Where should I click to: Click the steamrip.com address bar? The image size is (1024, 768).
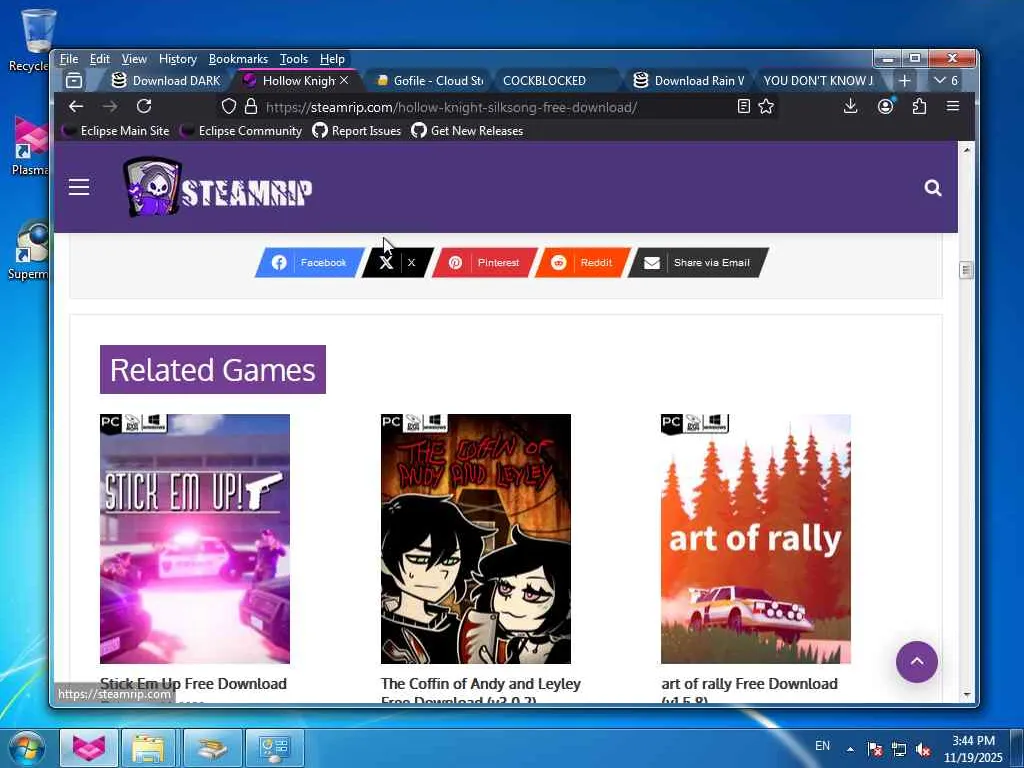pos(496,106)
